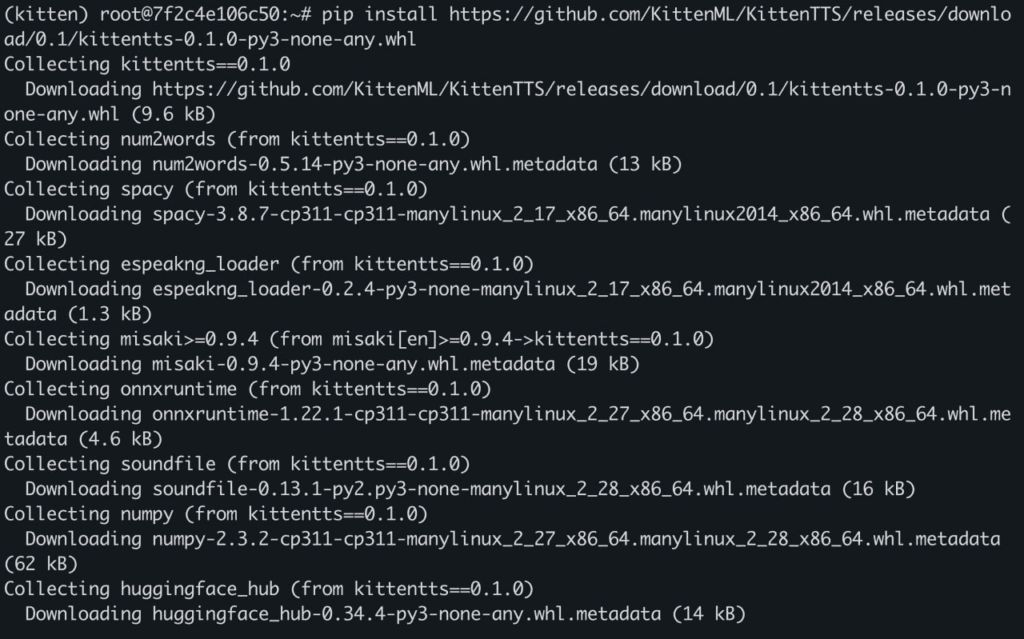This screenshot has height=639, width=1024.
Task: Click the Collecting espeakng_loader line
Action: 268,264
